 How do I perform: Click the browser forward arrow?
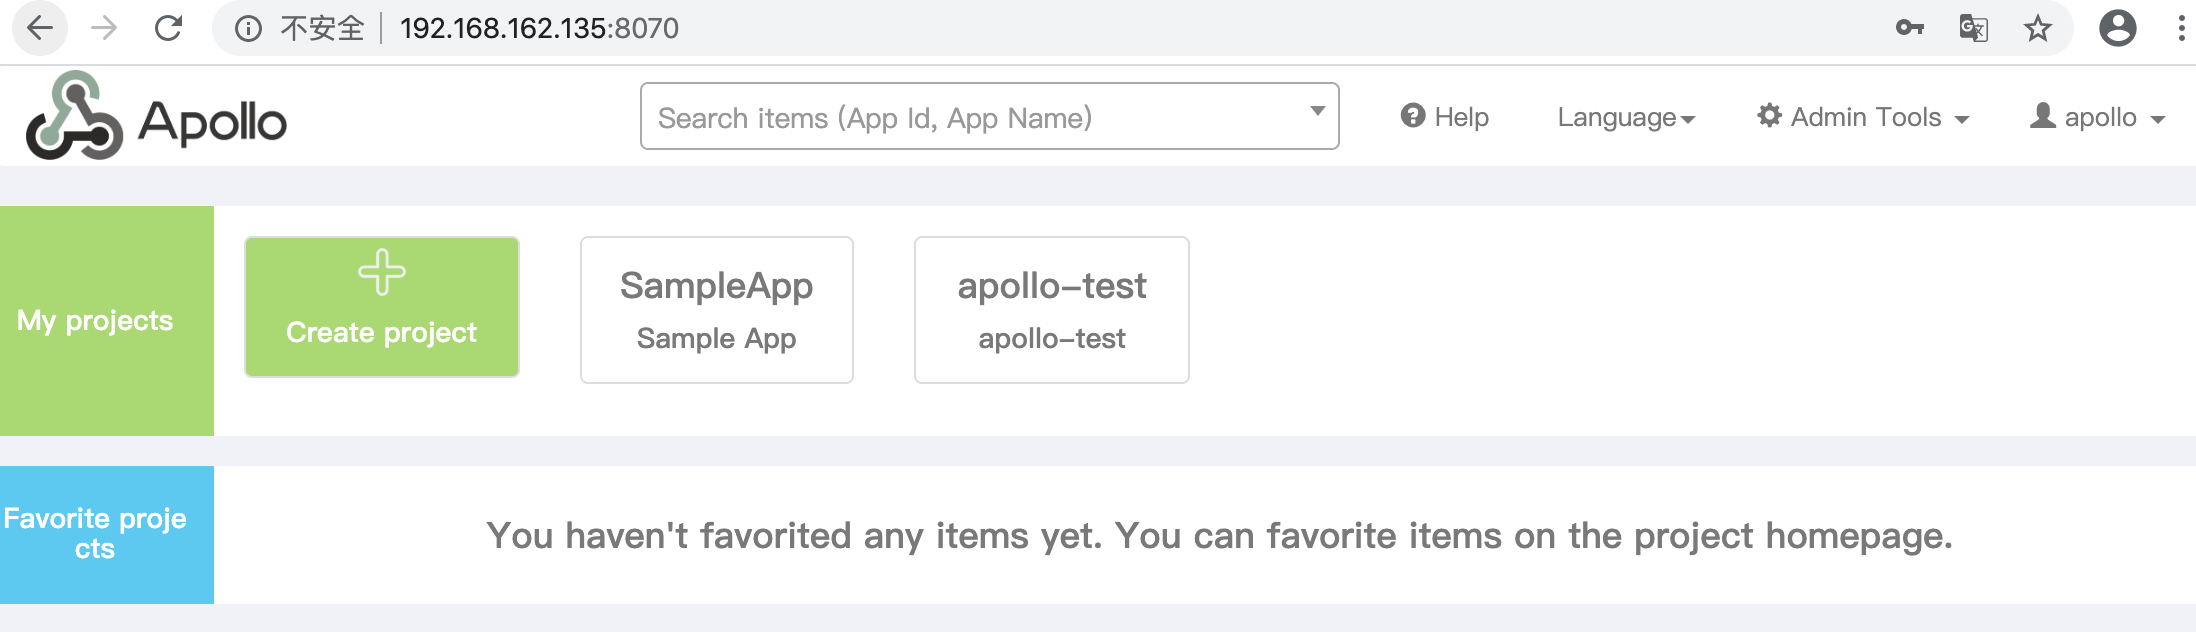[x=104, y=28]
